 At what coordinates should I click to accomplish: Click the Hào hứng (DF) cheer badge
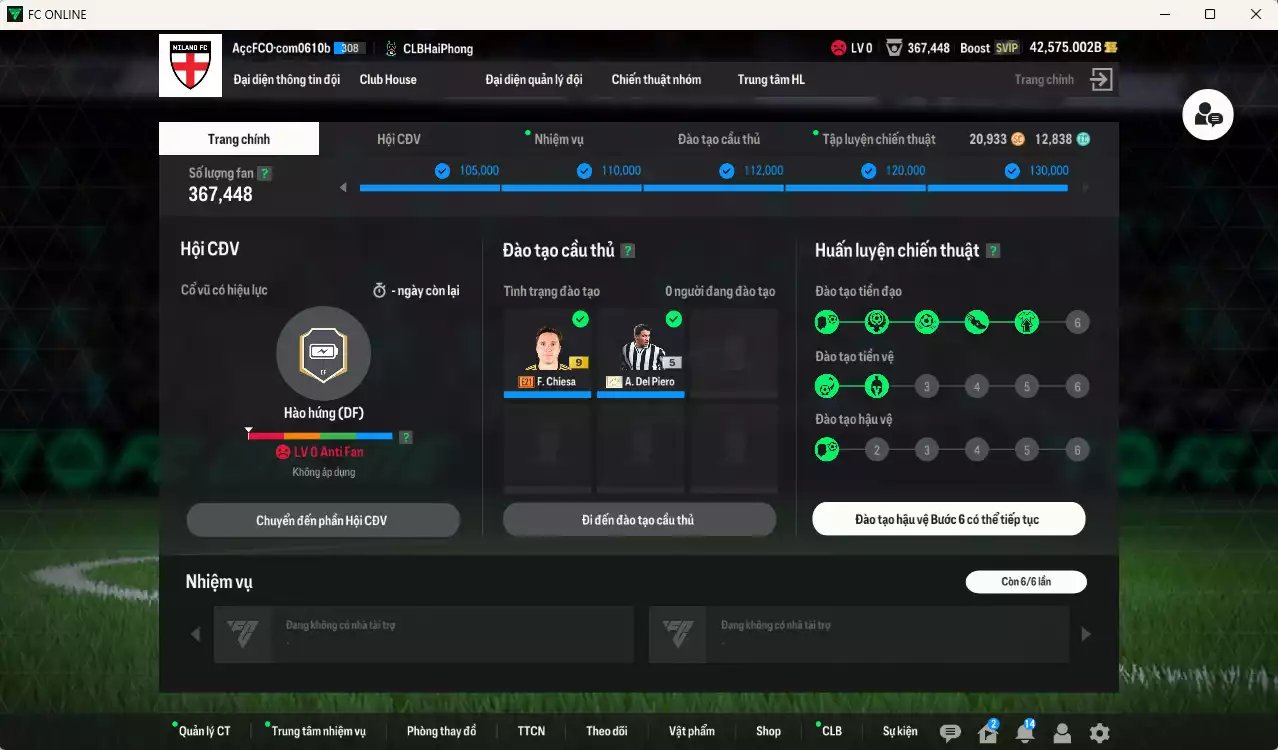323,354
